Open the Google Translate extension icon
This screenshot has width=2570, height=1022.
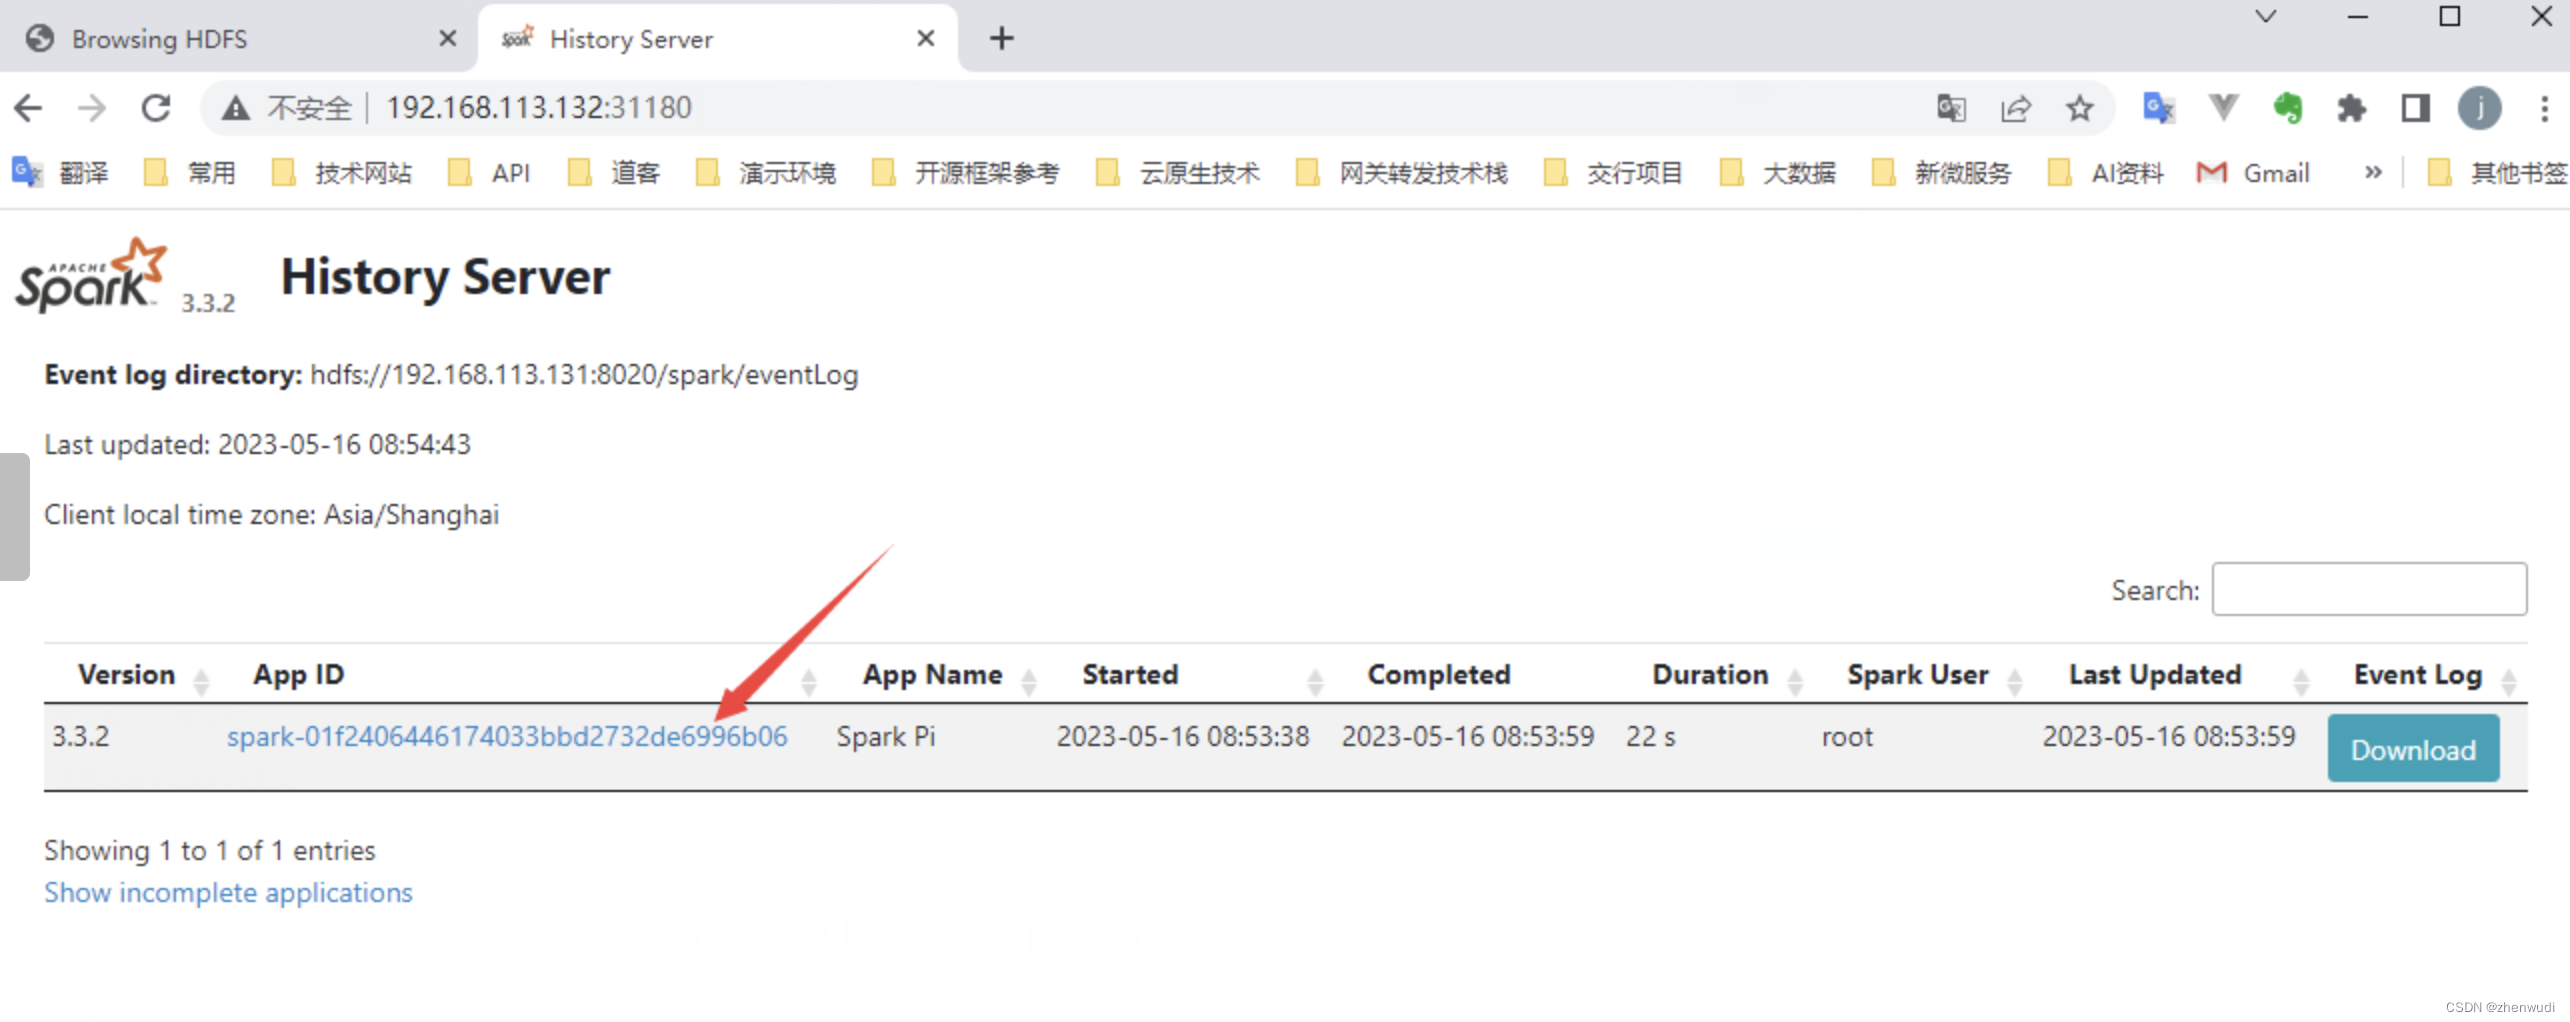(x=2158, y=108)
